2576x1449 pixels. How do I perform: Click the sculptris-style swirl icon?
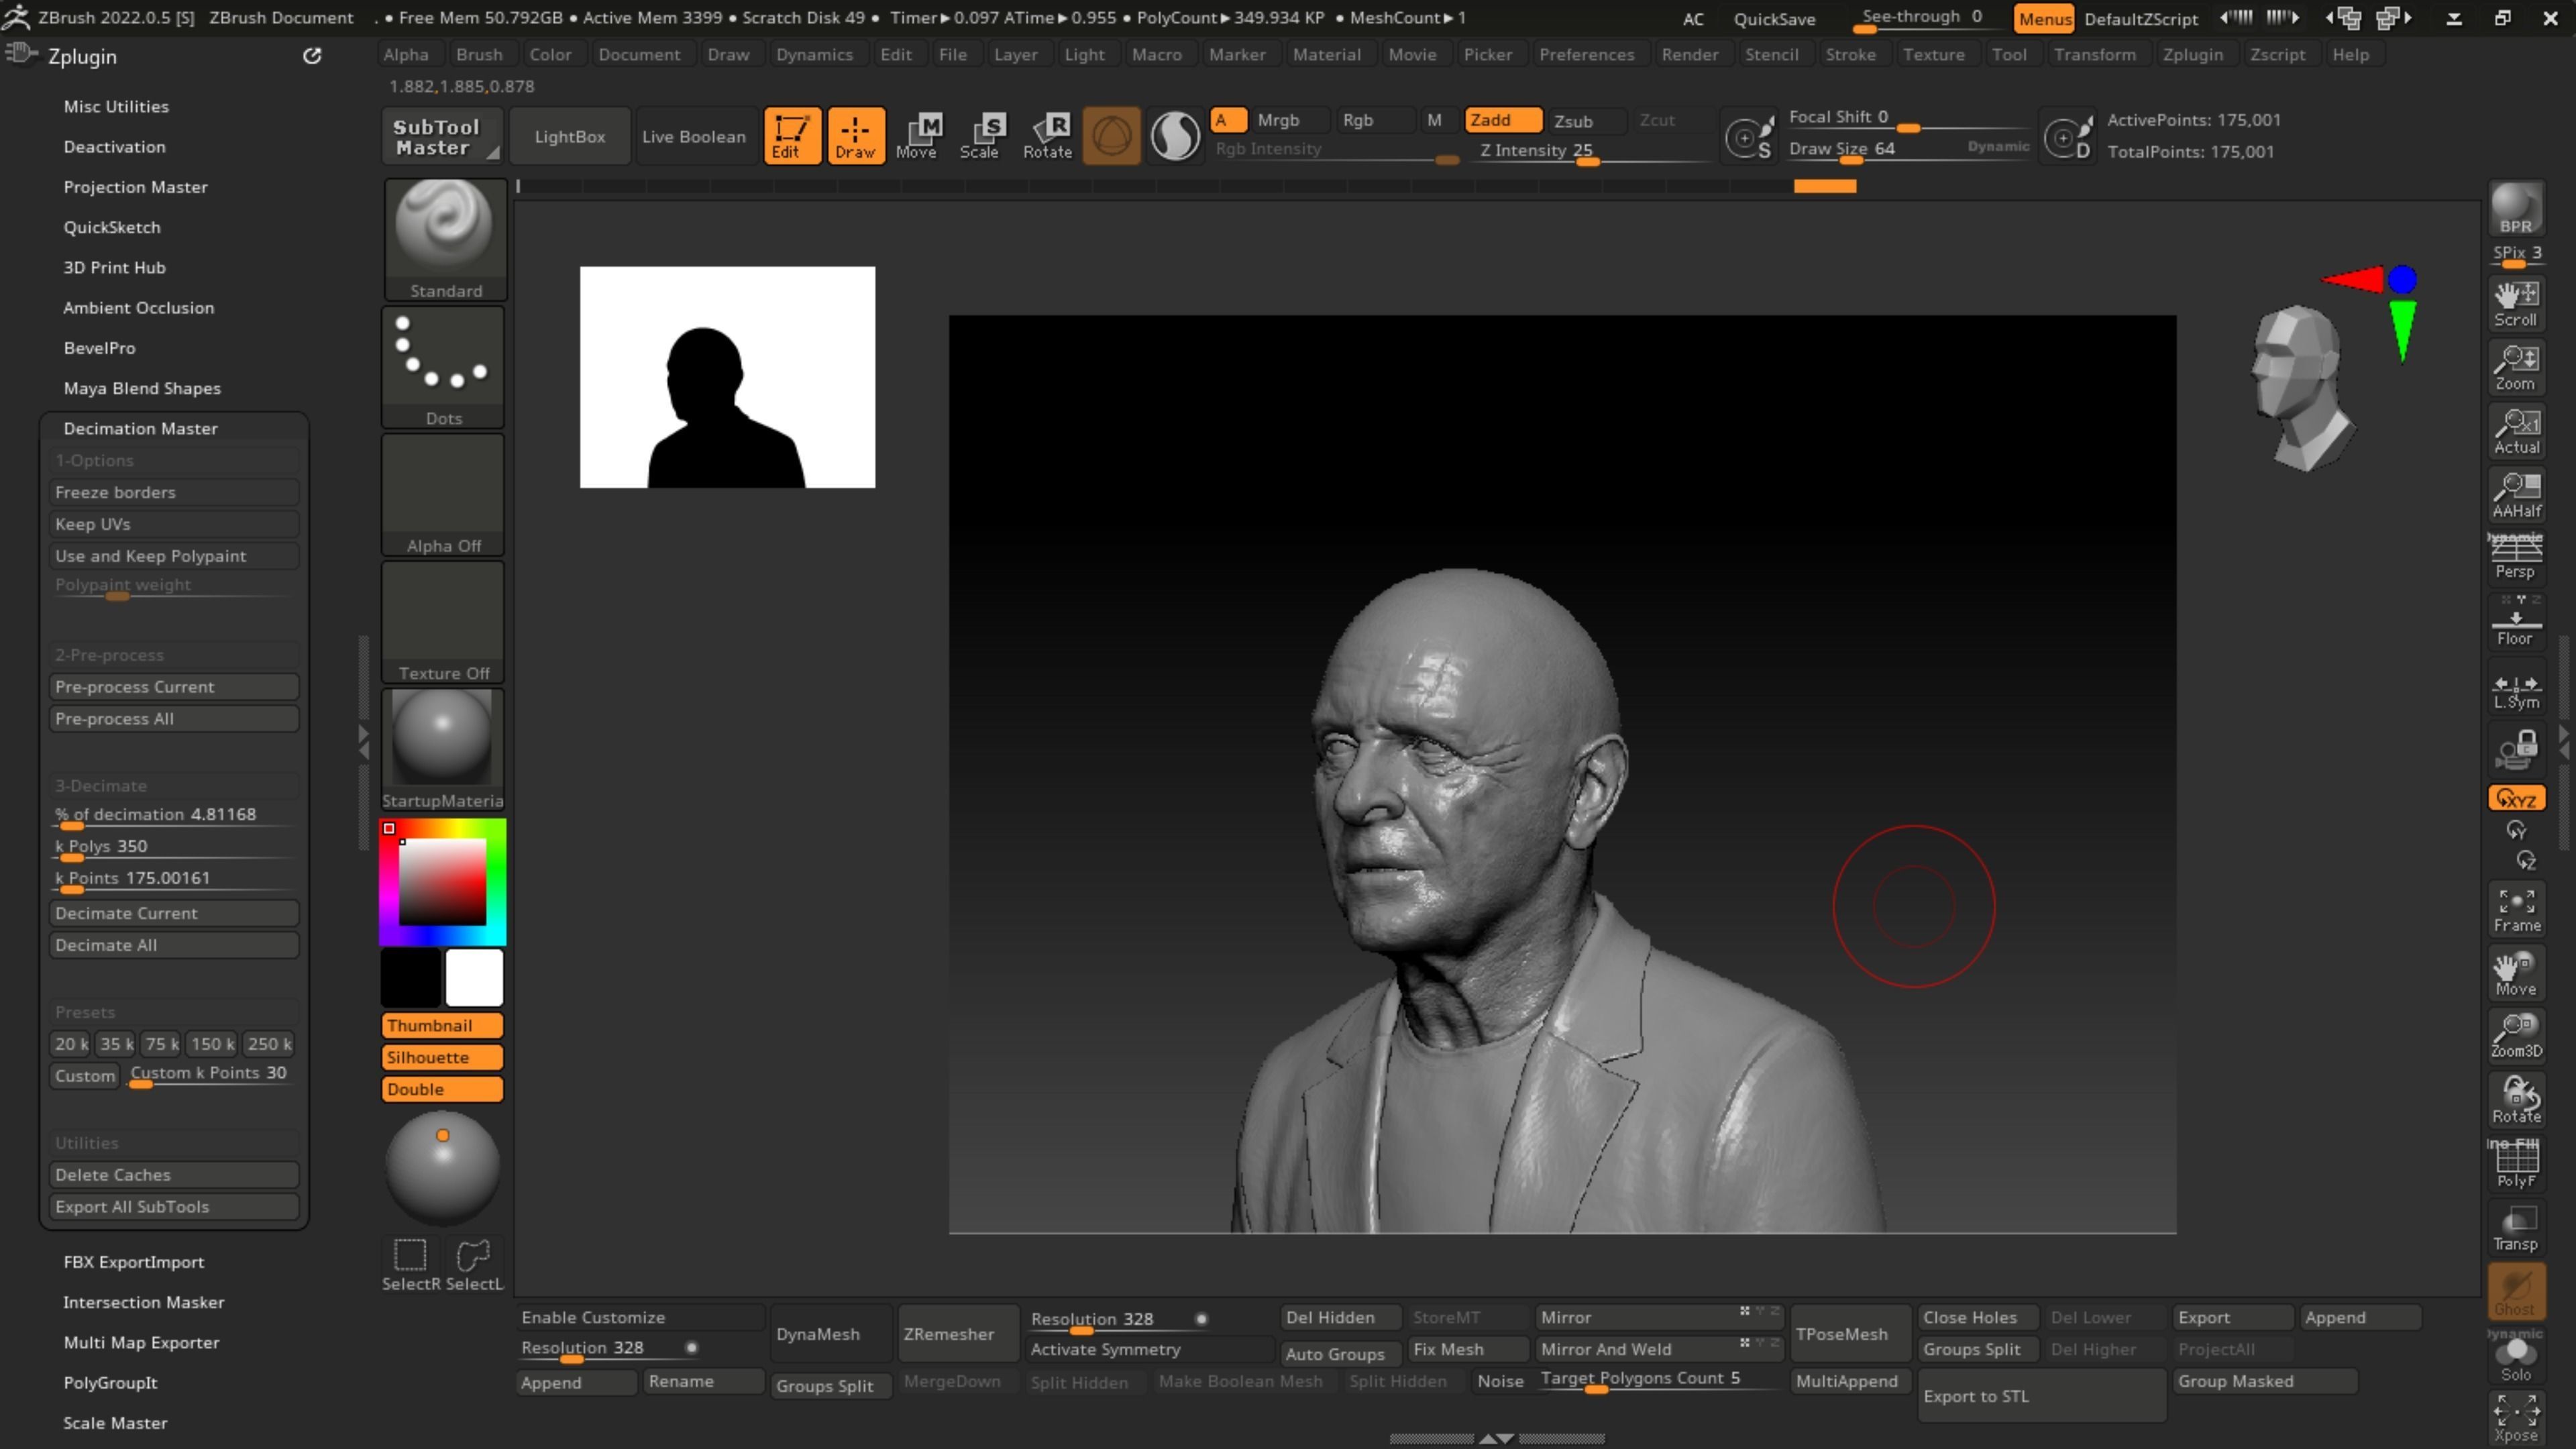pos(1175,136)
